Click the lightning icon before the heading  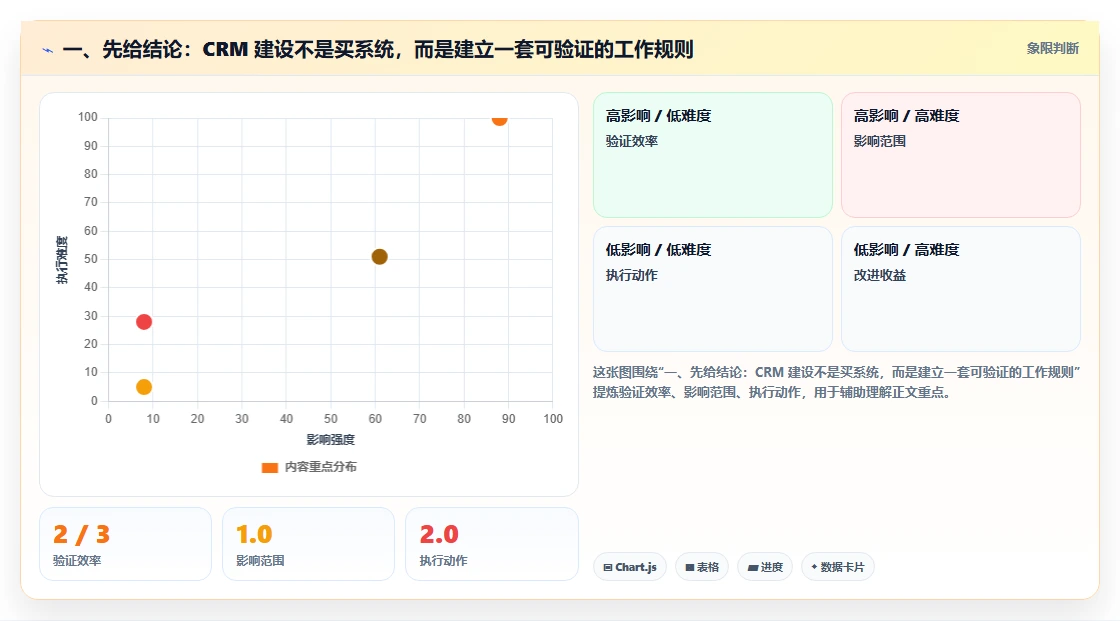48,50
